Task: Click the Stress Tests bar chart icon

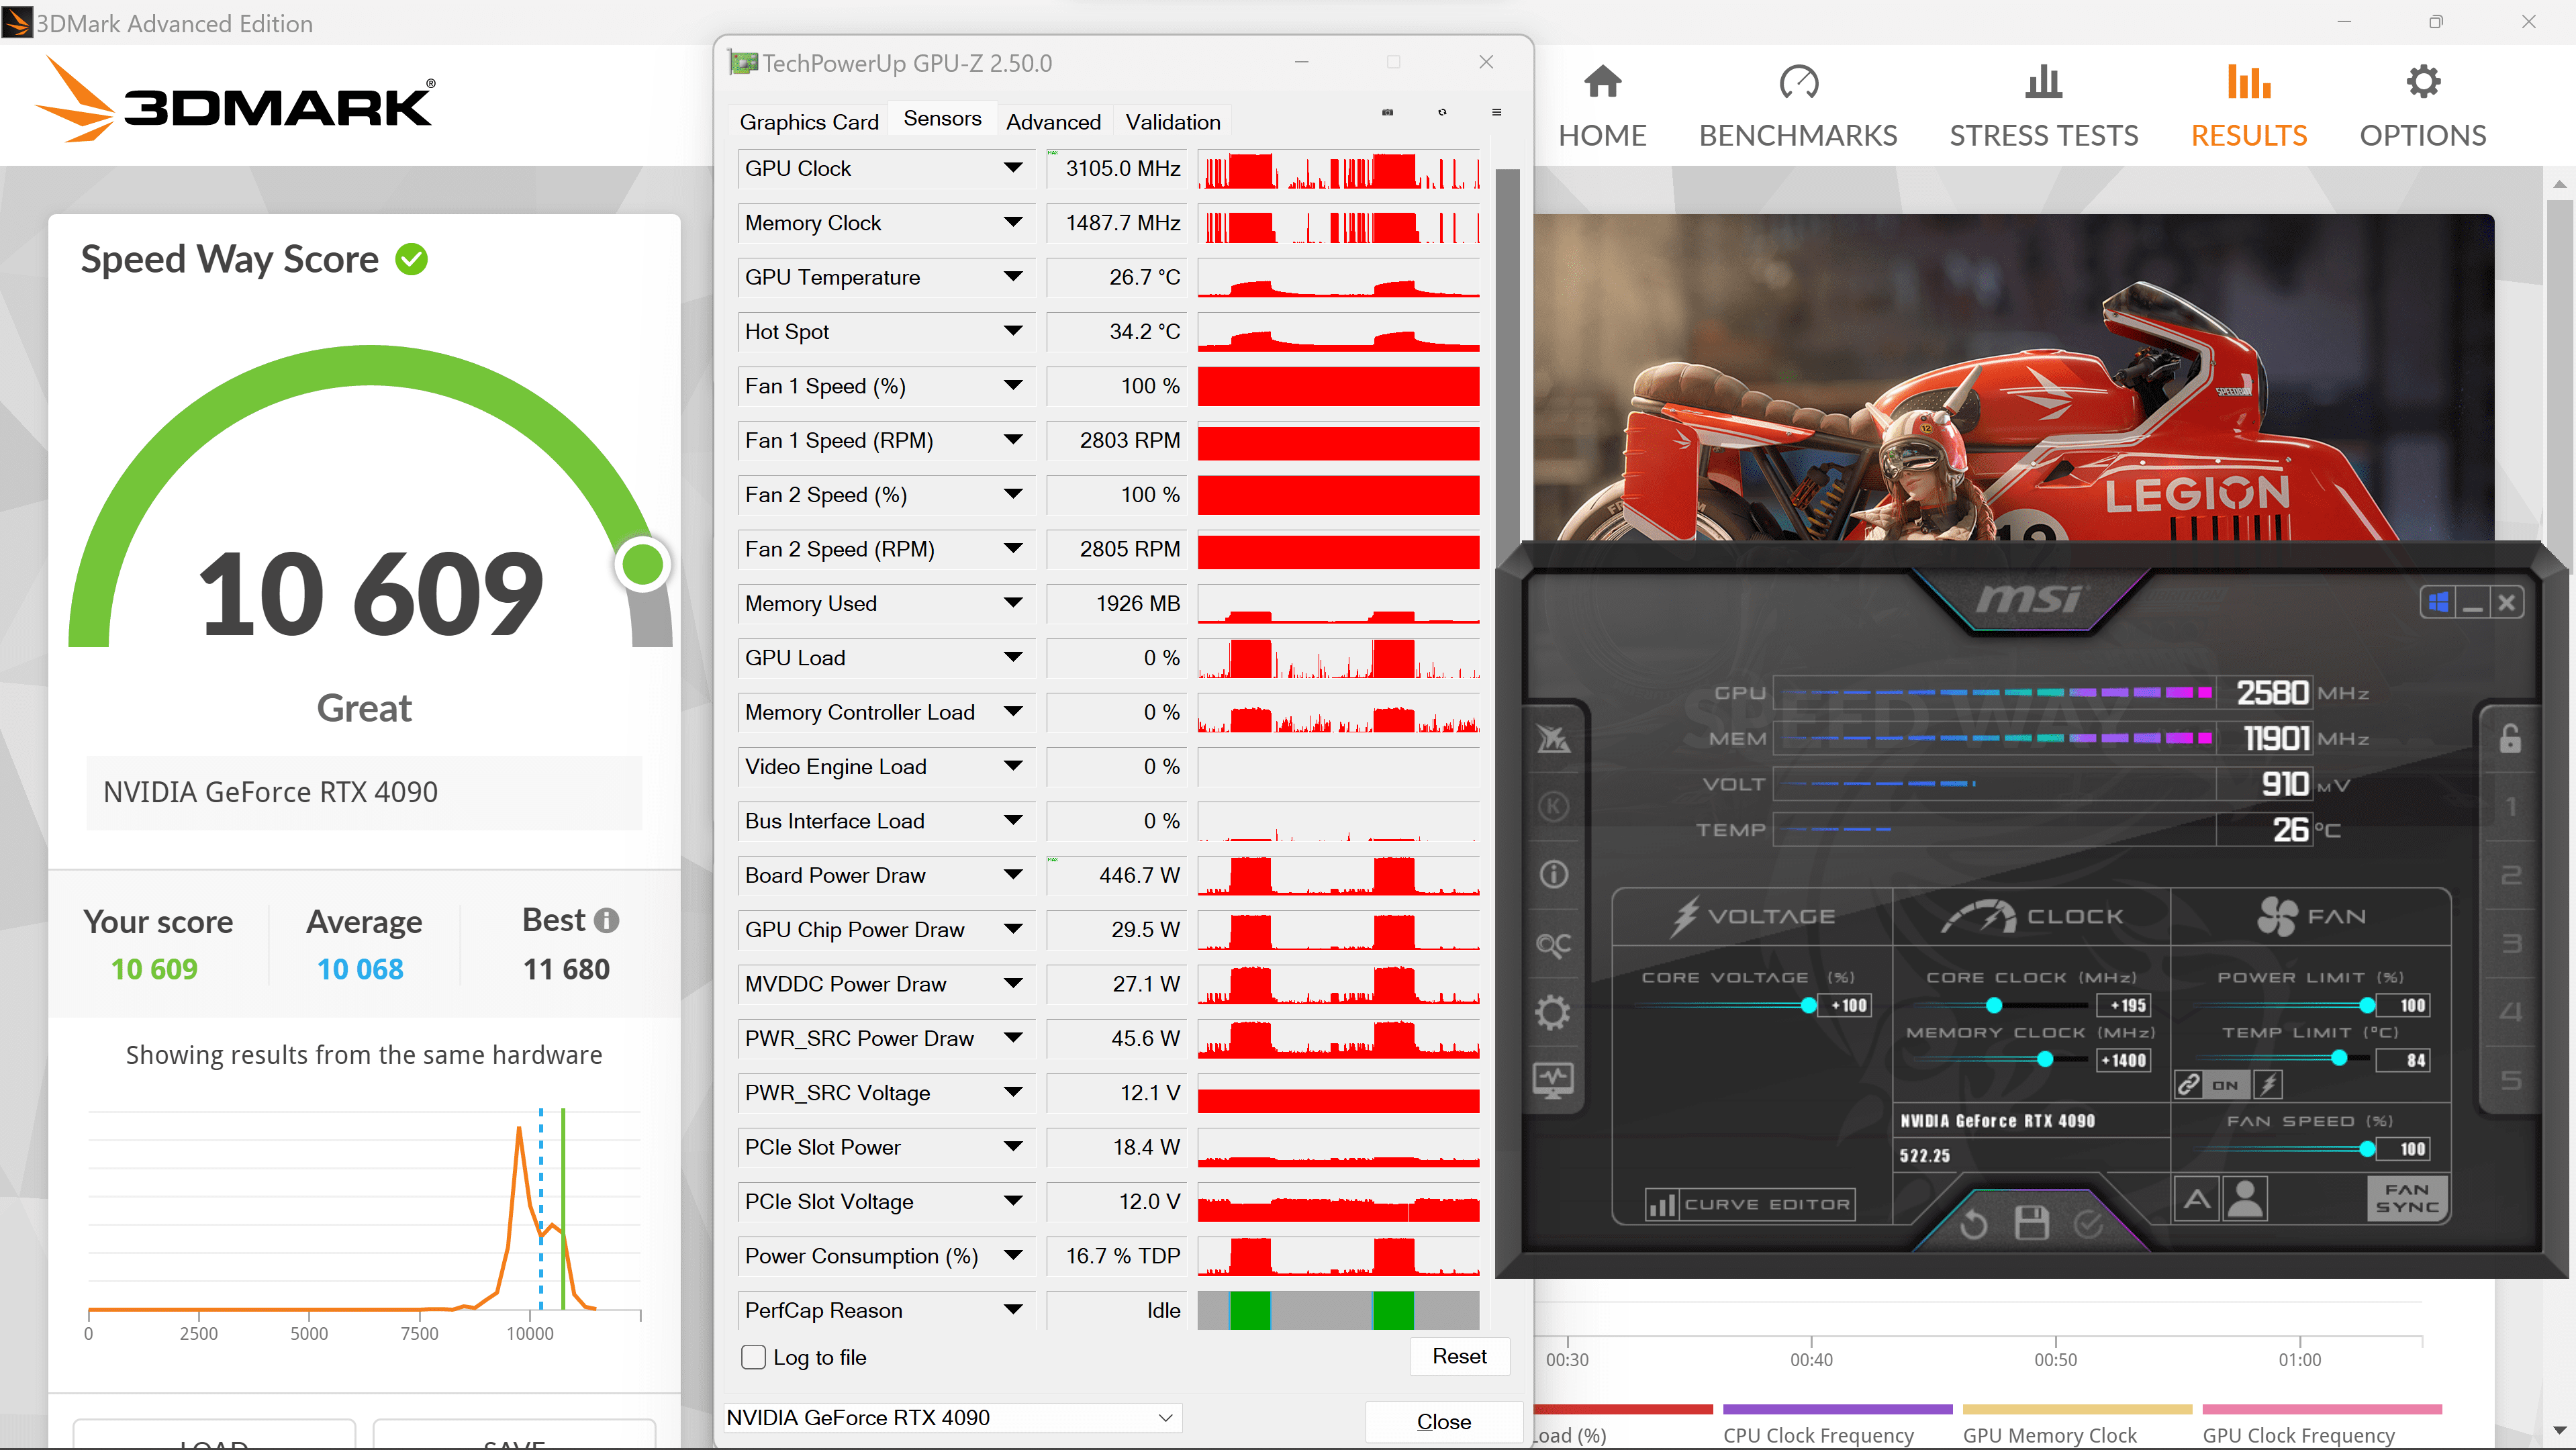Action: click(2043, 82)
